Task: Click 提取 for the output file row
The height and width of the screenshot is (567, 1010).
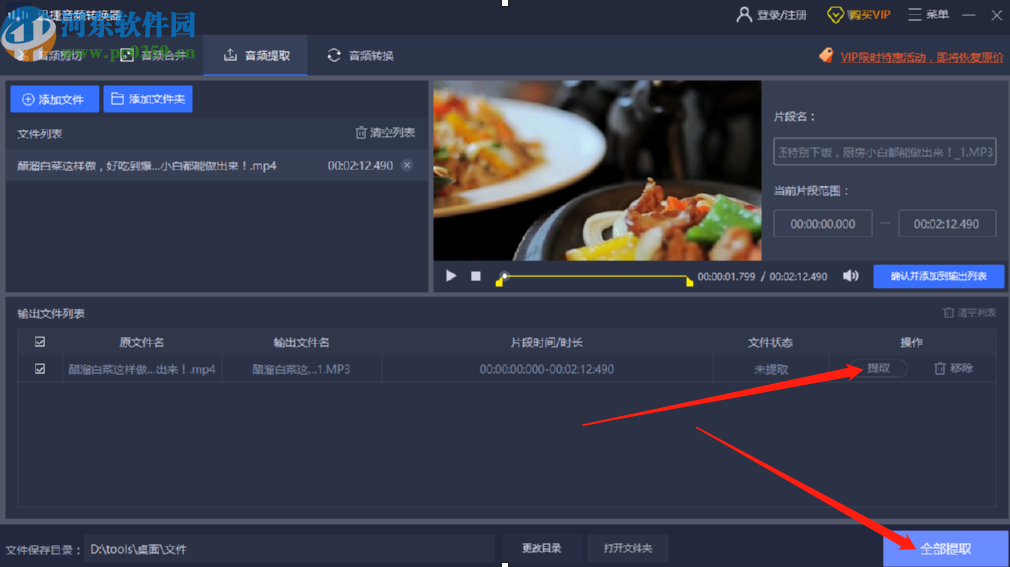Action: (x=879, y=368)
